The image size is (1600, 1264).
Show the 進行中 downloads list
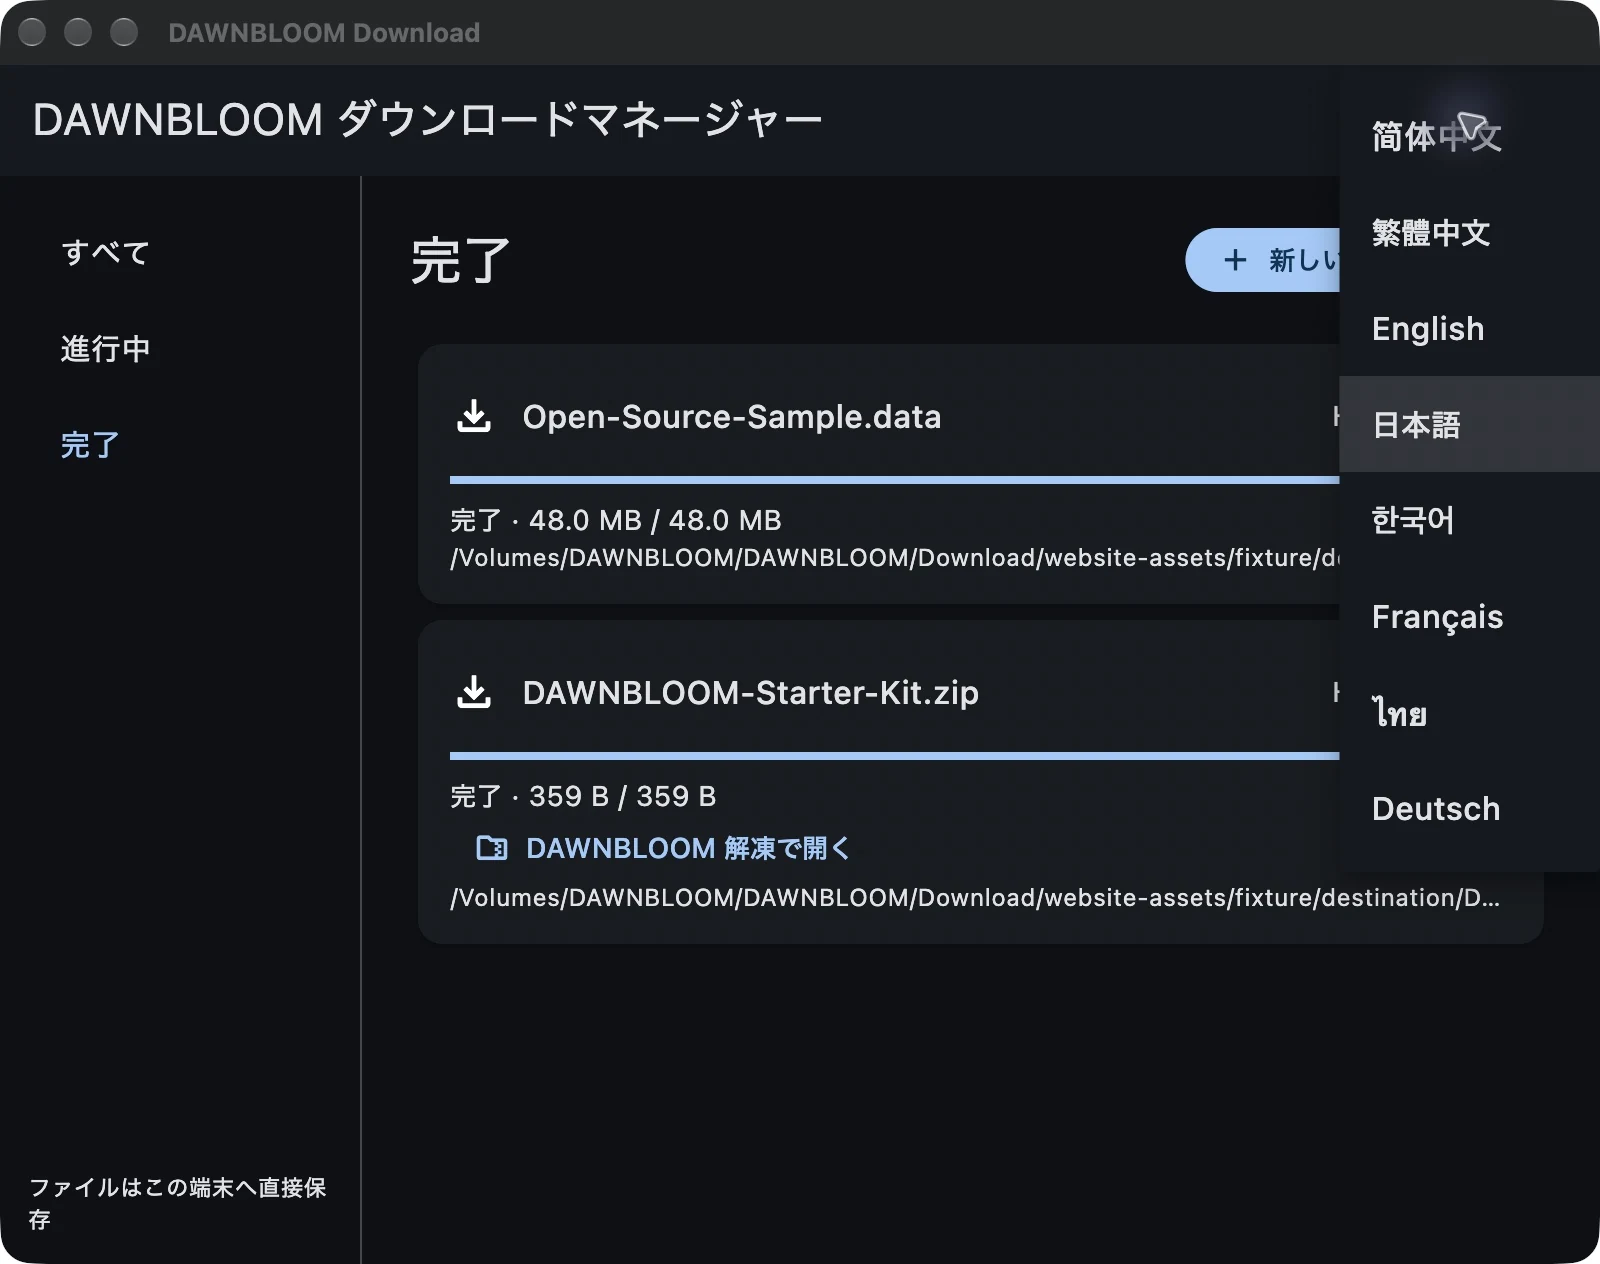[105, 348]
